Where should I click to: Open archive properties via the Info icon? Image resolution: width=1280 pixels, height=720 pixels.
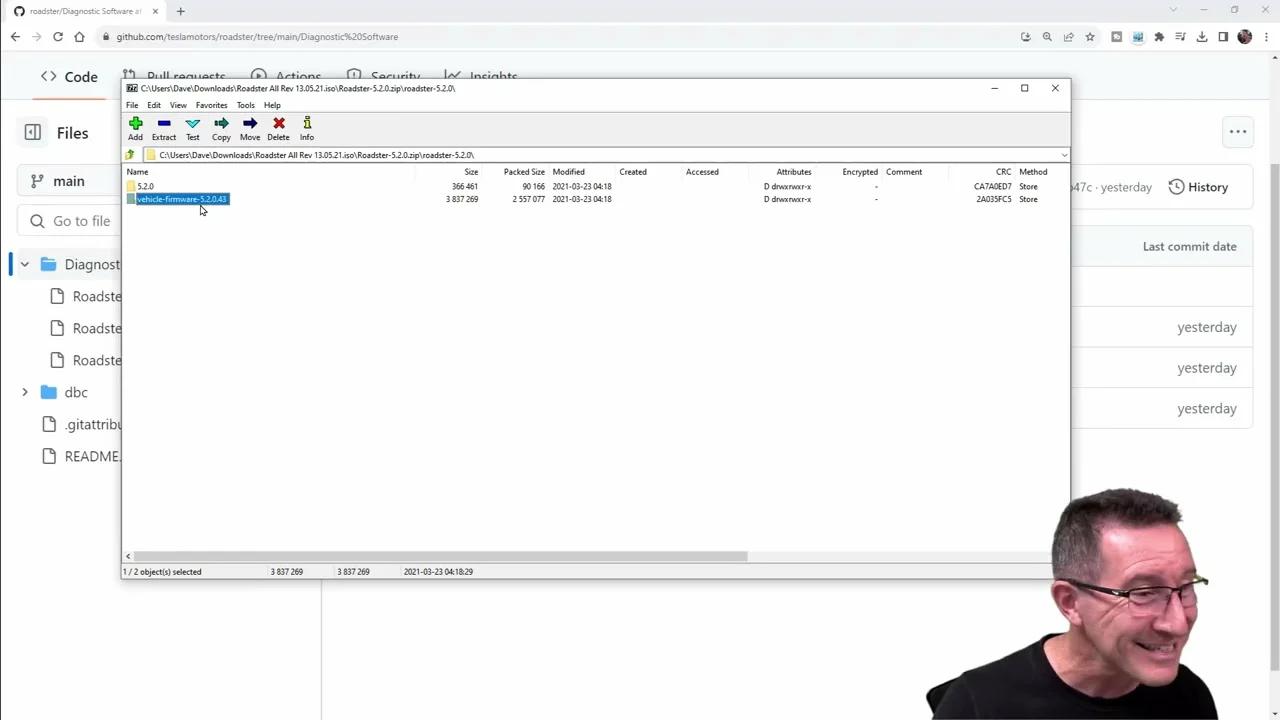(x=306, y=127)
